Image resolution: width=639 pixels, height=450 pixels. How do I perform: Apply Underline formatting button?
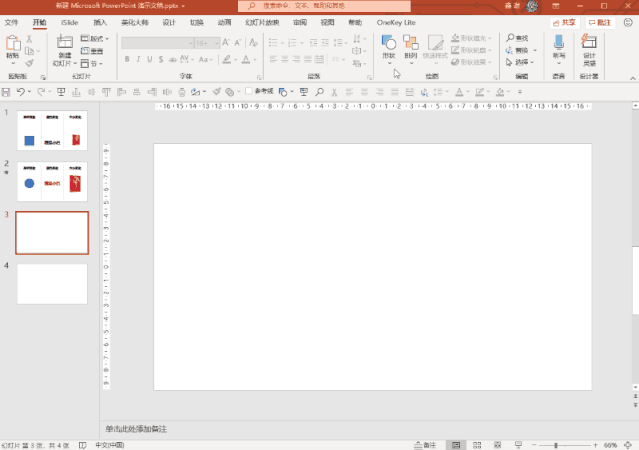click(x=151, y=59)
